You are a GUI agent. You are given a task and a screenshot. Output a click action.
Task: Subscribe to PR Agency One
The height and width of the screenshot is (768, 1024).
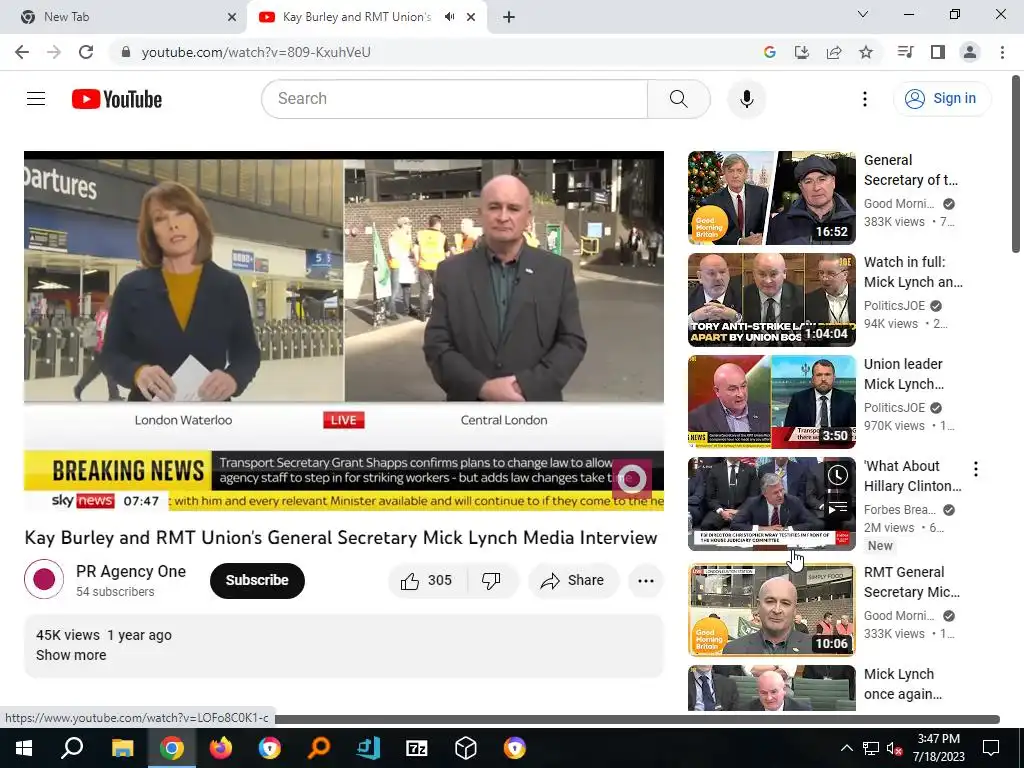(257, 581)
